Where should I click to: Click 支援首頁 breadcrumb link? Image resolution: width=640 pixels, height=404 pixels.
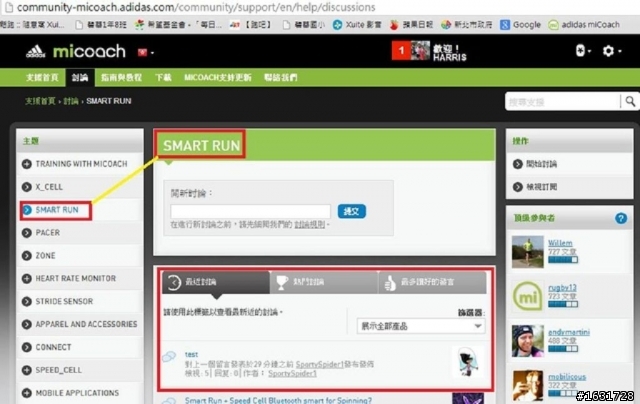[40, 101]
